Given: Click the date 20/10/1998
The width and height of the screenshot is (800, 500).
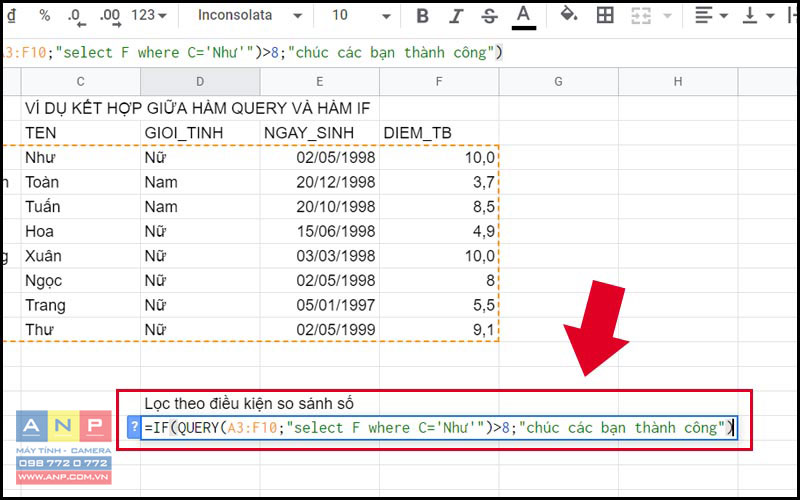Looking at the screenshot, I should [319, 207].
